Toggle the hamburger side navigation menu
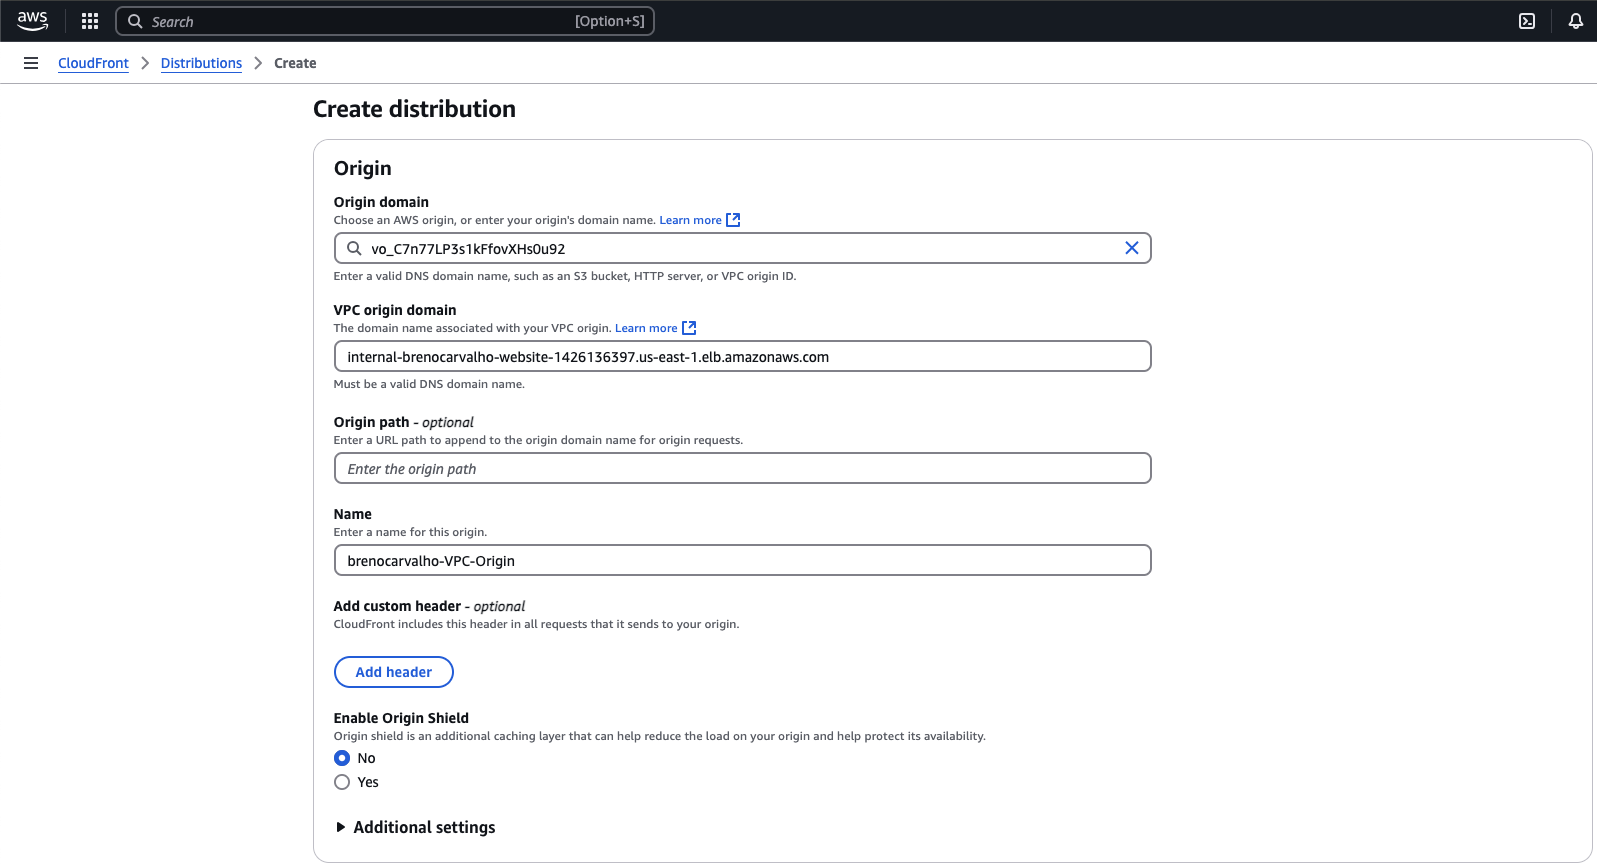 pos(31,63)
